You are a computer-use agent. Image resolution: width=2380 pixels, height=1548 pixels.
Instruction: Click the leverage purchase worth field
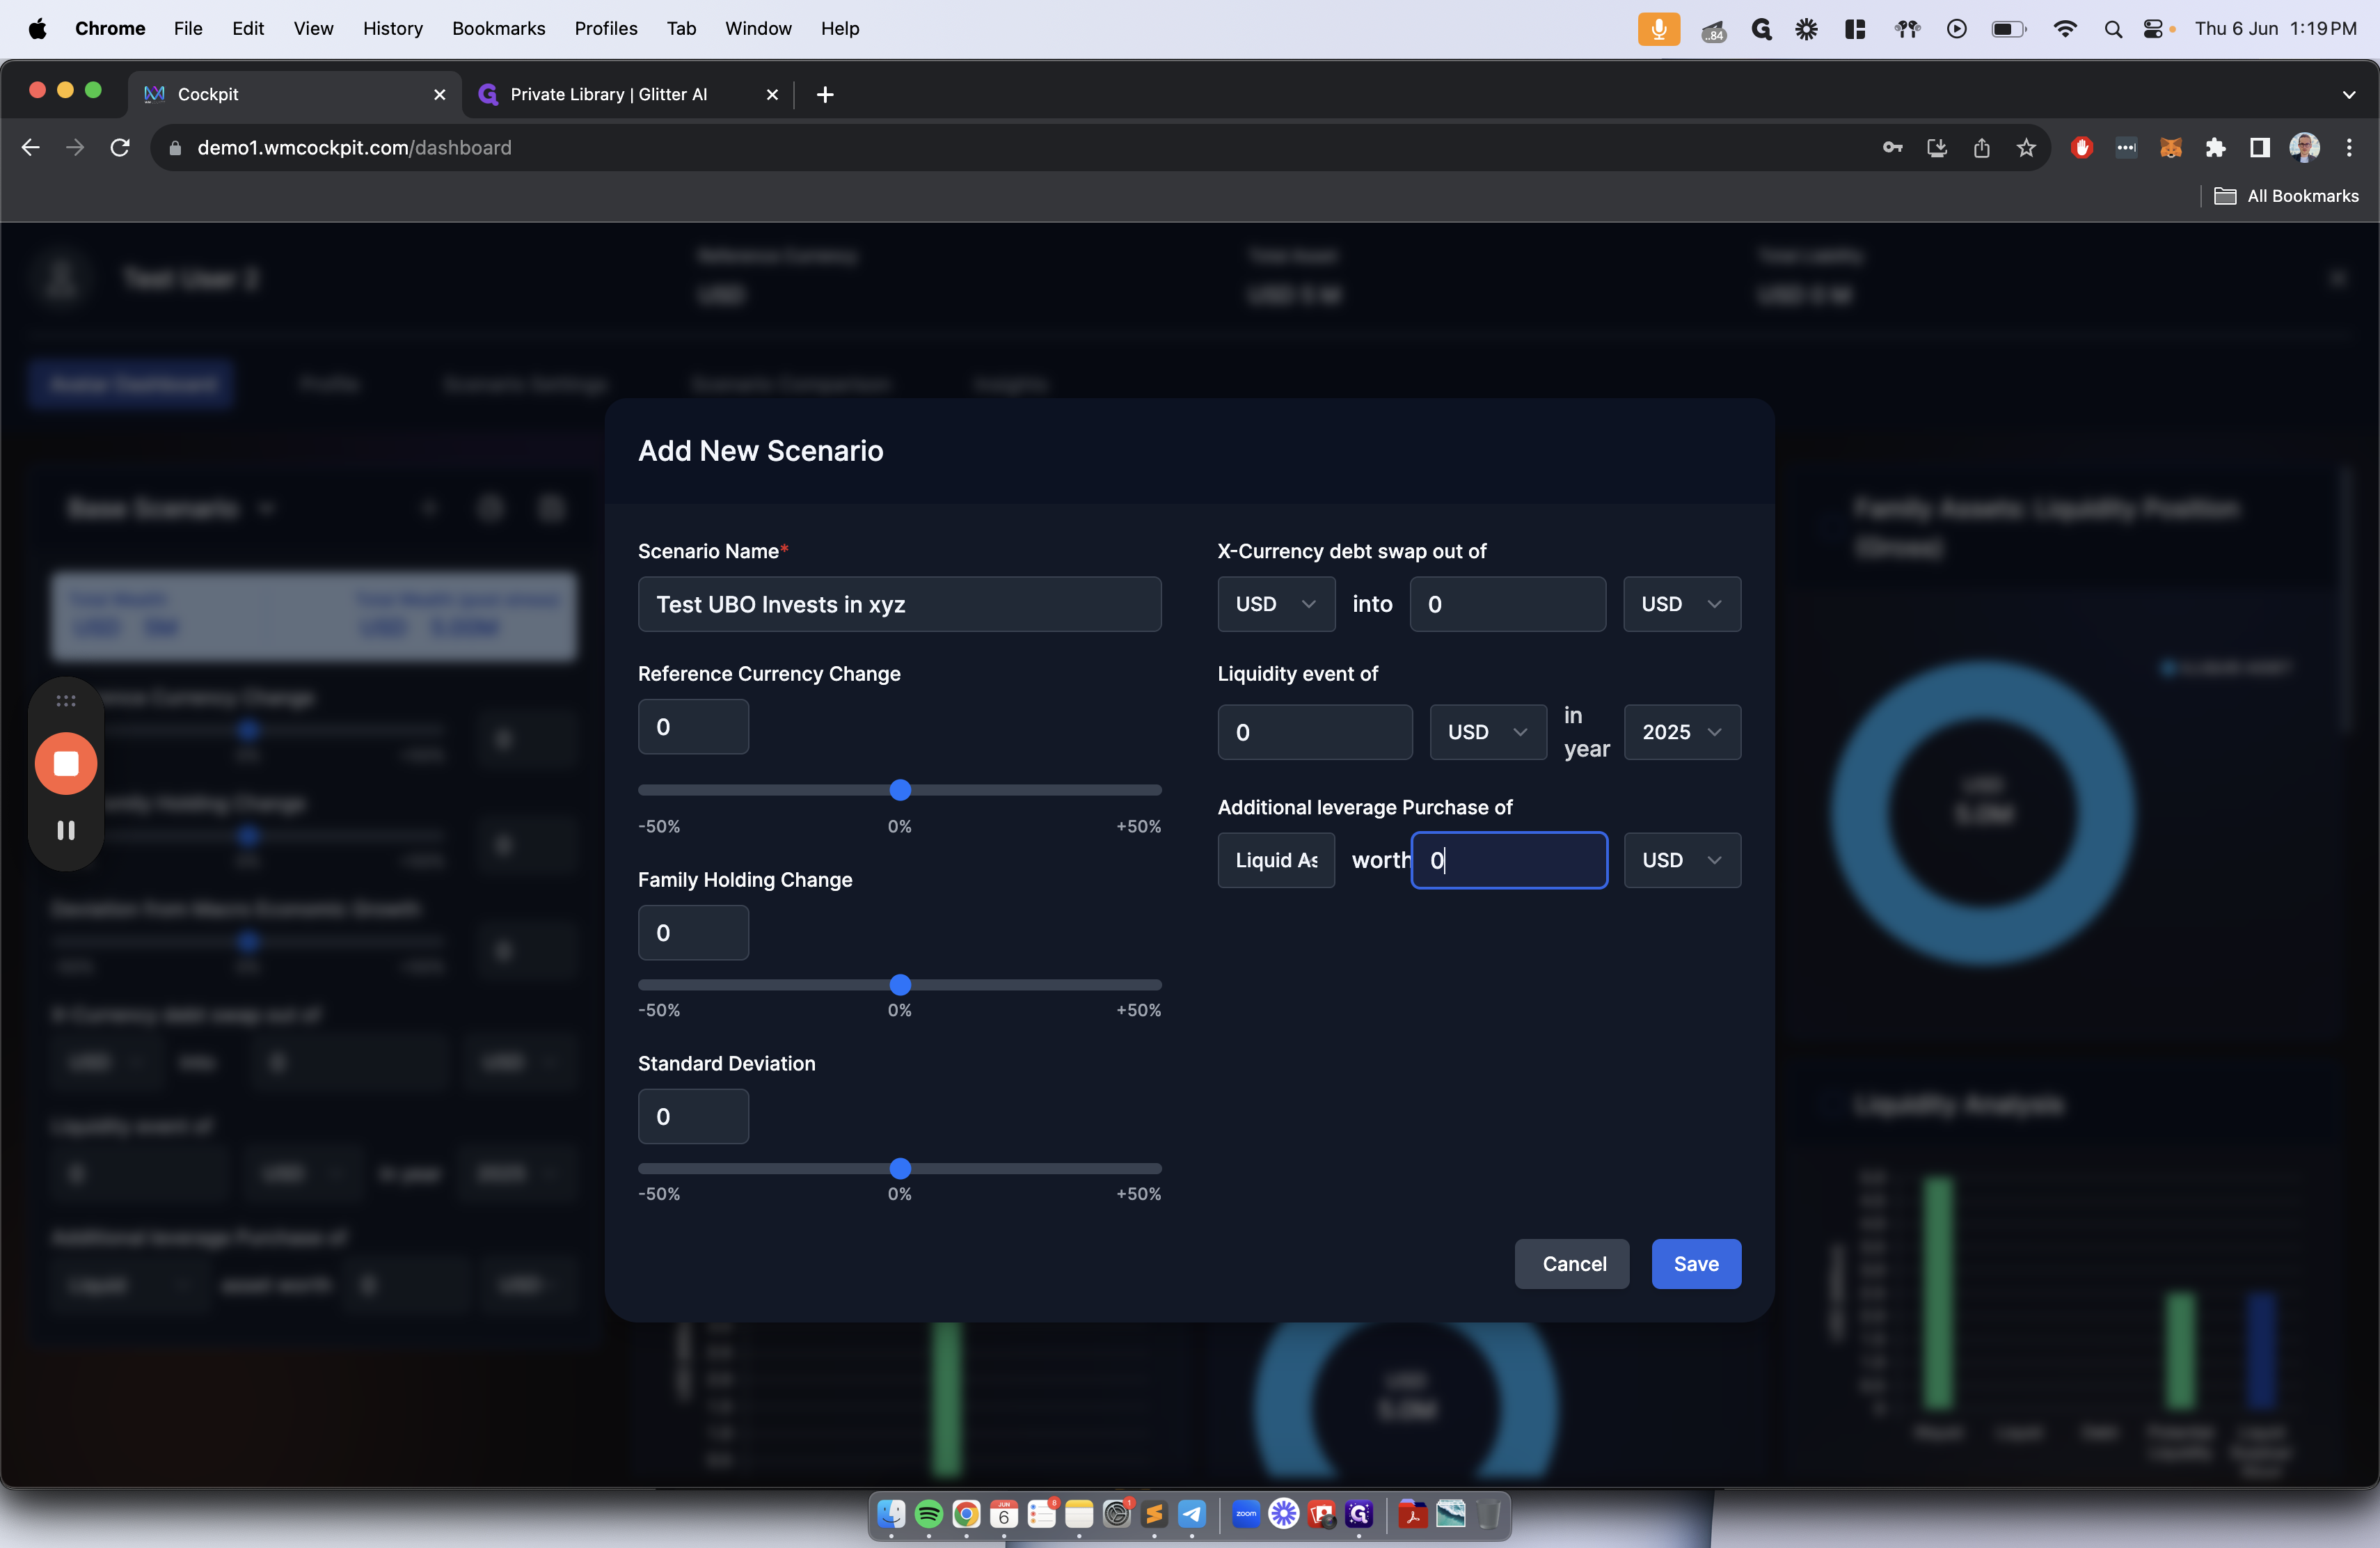point(1509,860)
